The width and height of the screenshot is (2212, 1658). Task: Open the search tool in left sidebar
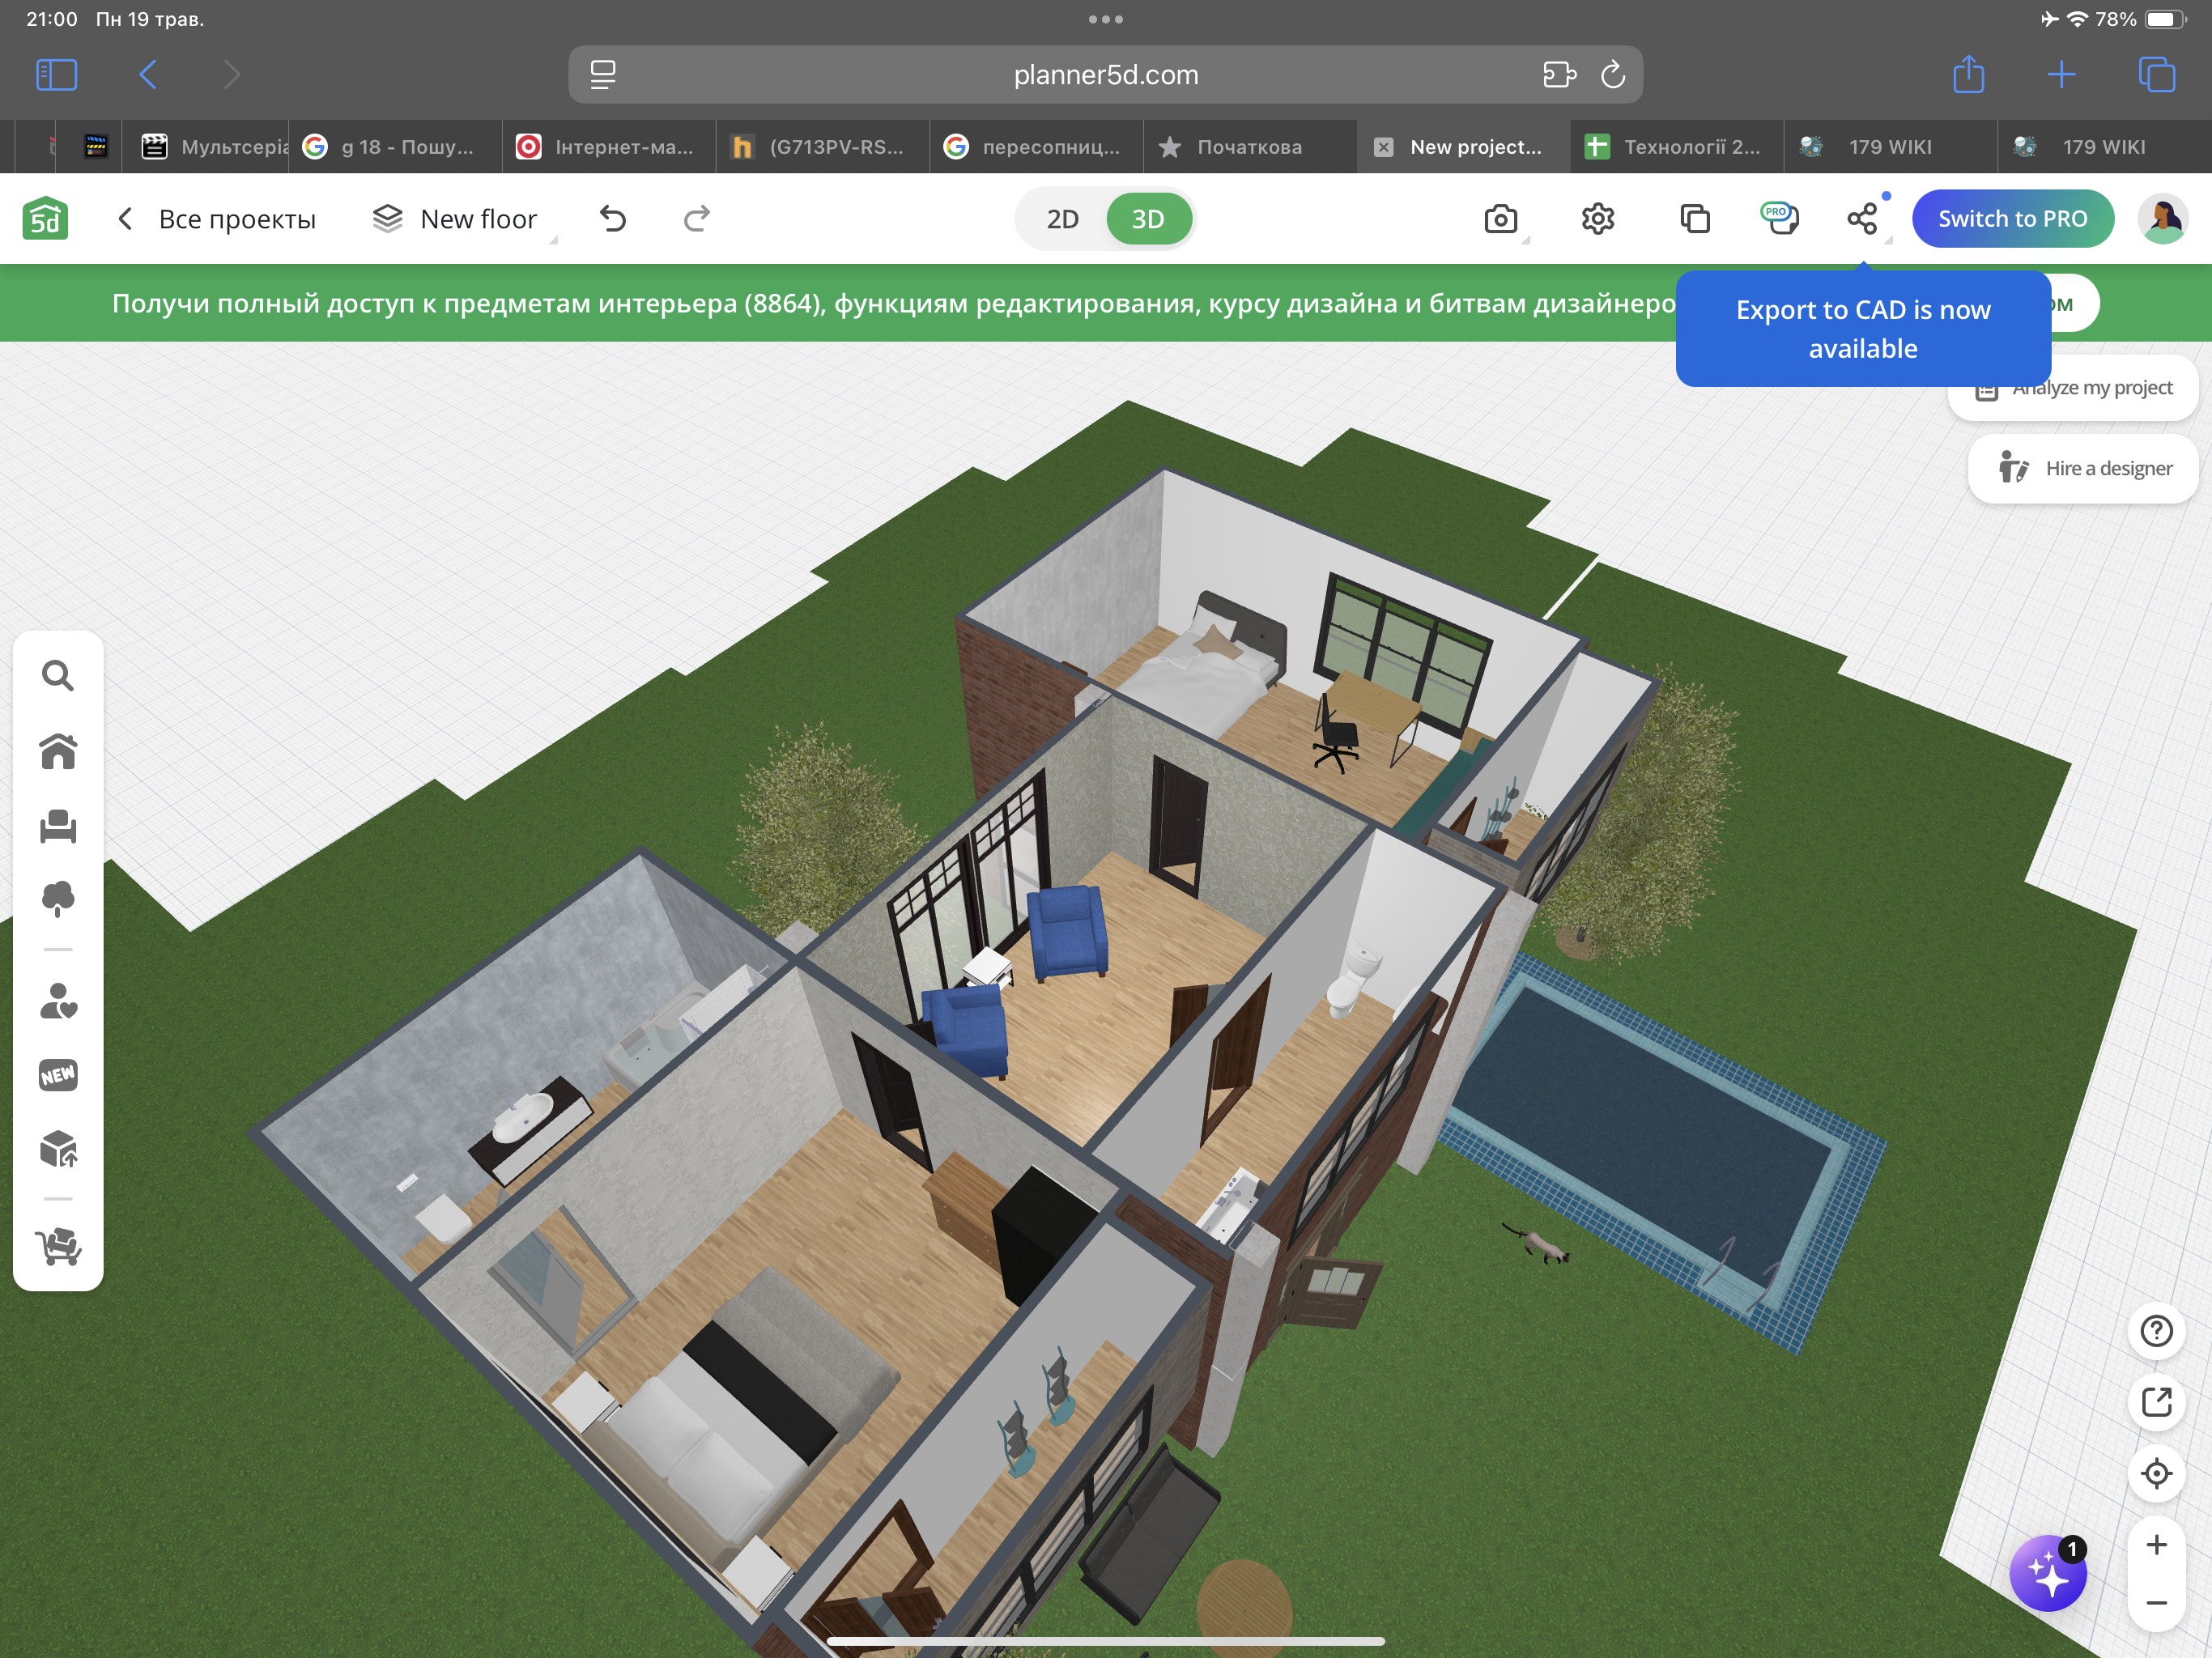58,676
